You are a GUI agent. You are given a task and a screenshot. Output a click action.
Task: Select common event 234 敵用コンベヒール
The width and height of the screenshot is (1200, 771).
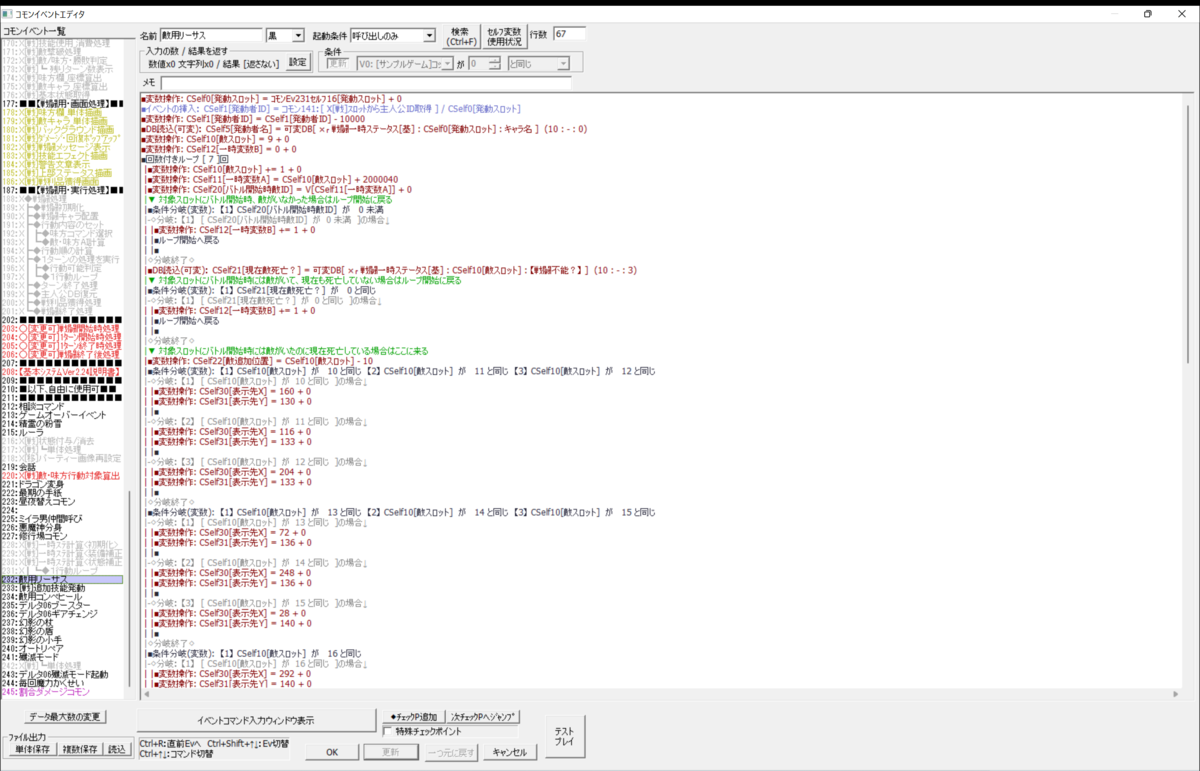coord(63,597)
